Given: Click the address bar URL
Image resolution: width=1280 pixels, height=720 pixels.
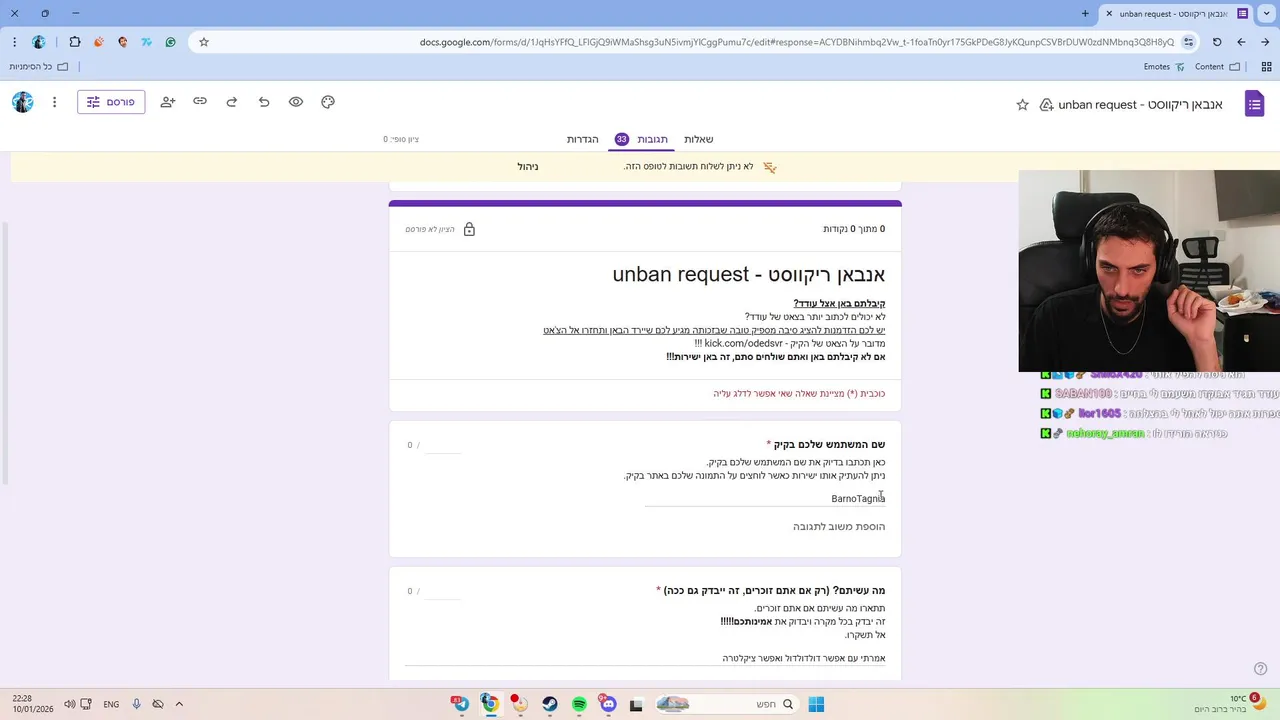Looking at the screenshot, I should point(797,42).
